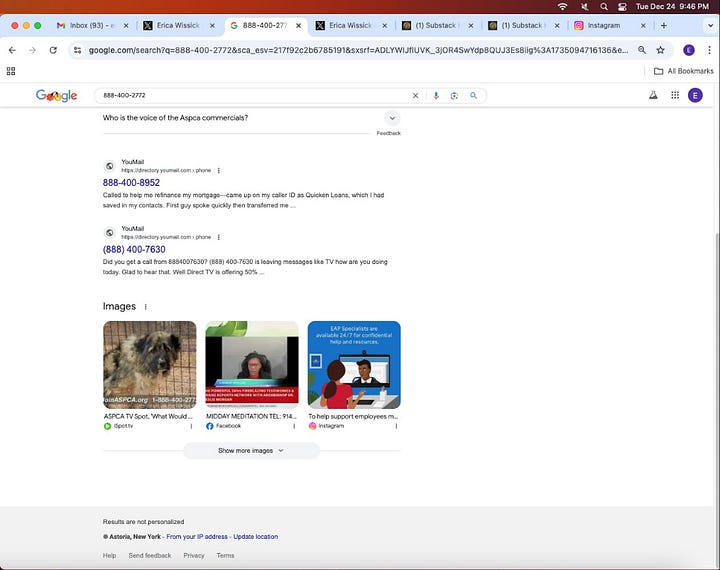Open the options dots for iSpot.tv image

[x=191, y=426]
